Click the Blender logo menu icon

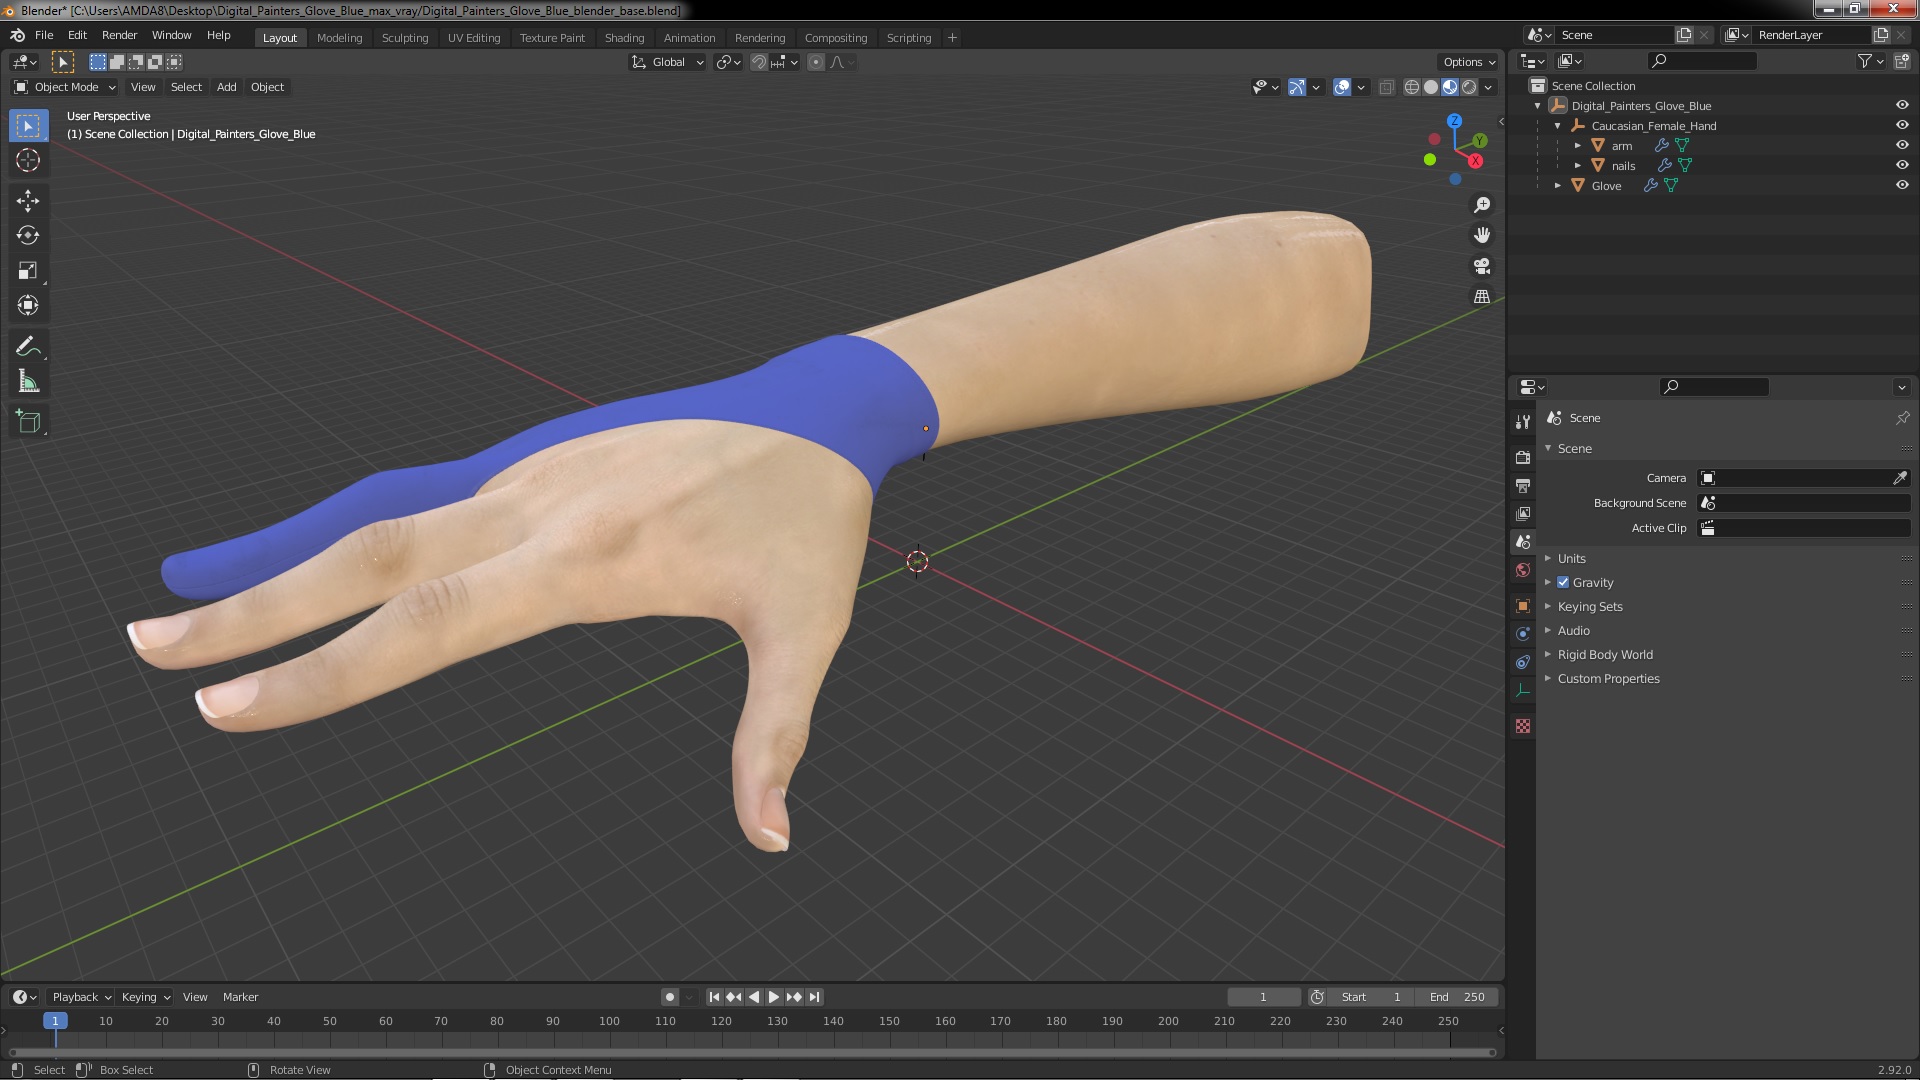[17, 35]
